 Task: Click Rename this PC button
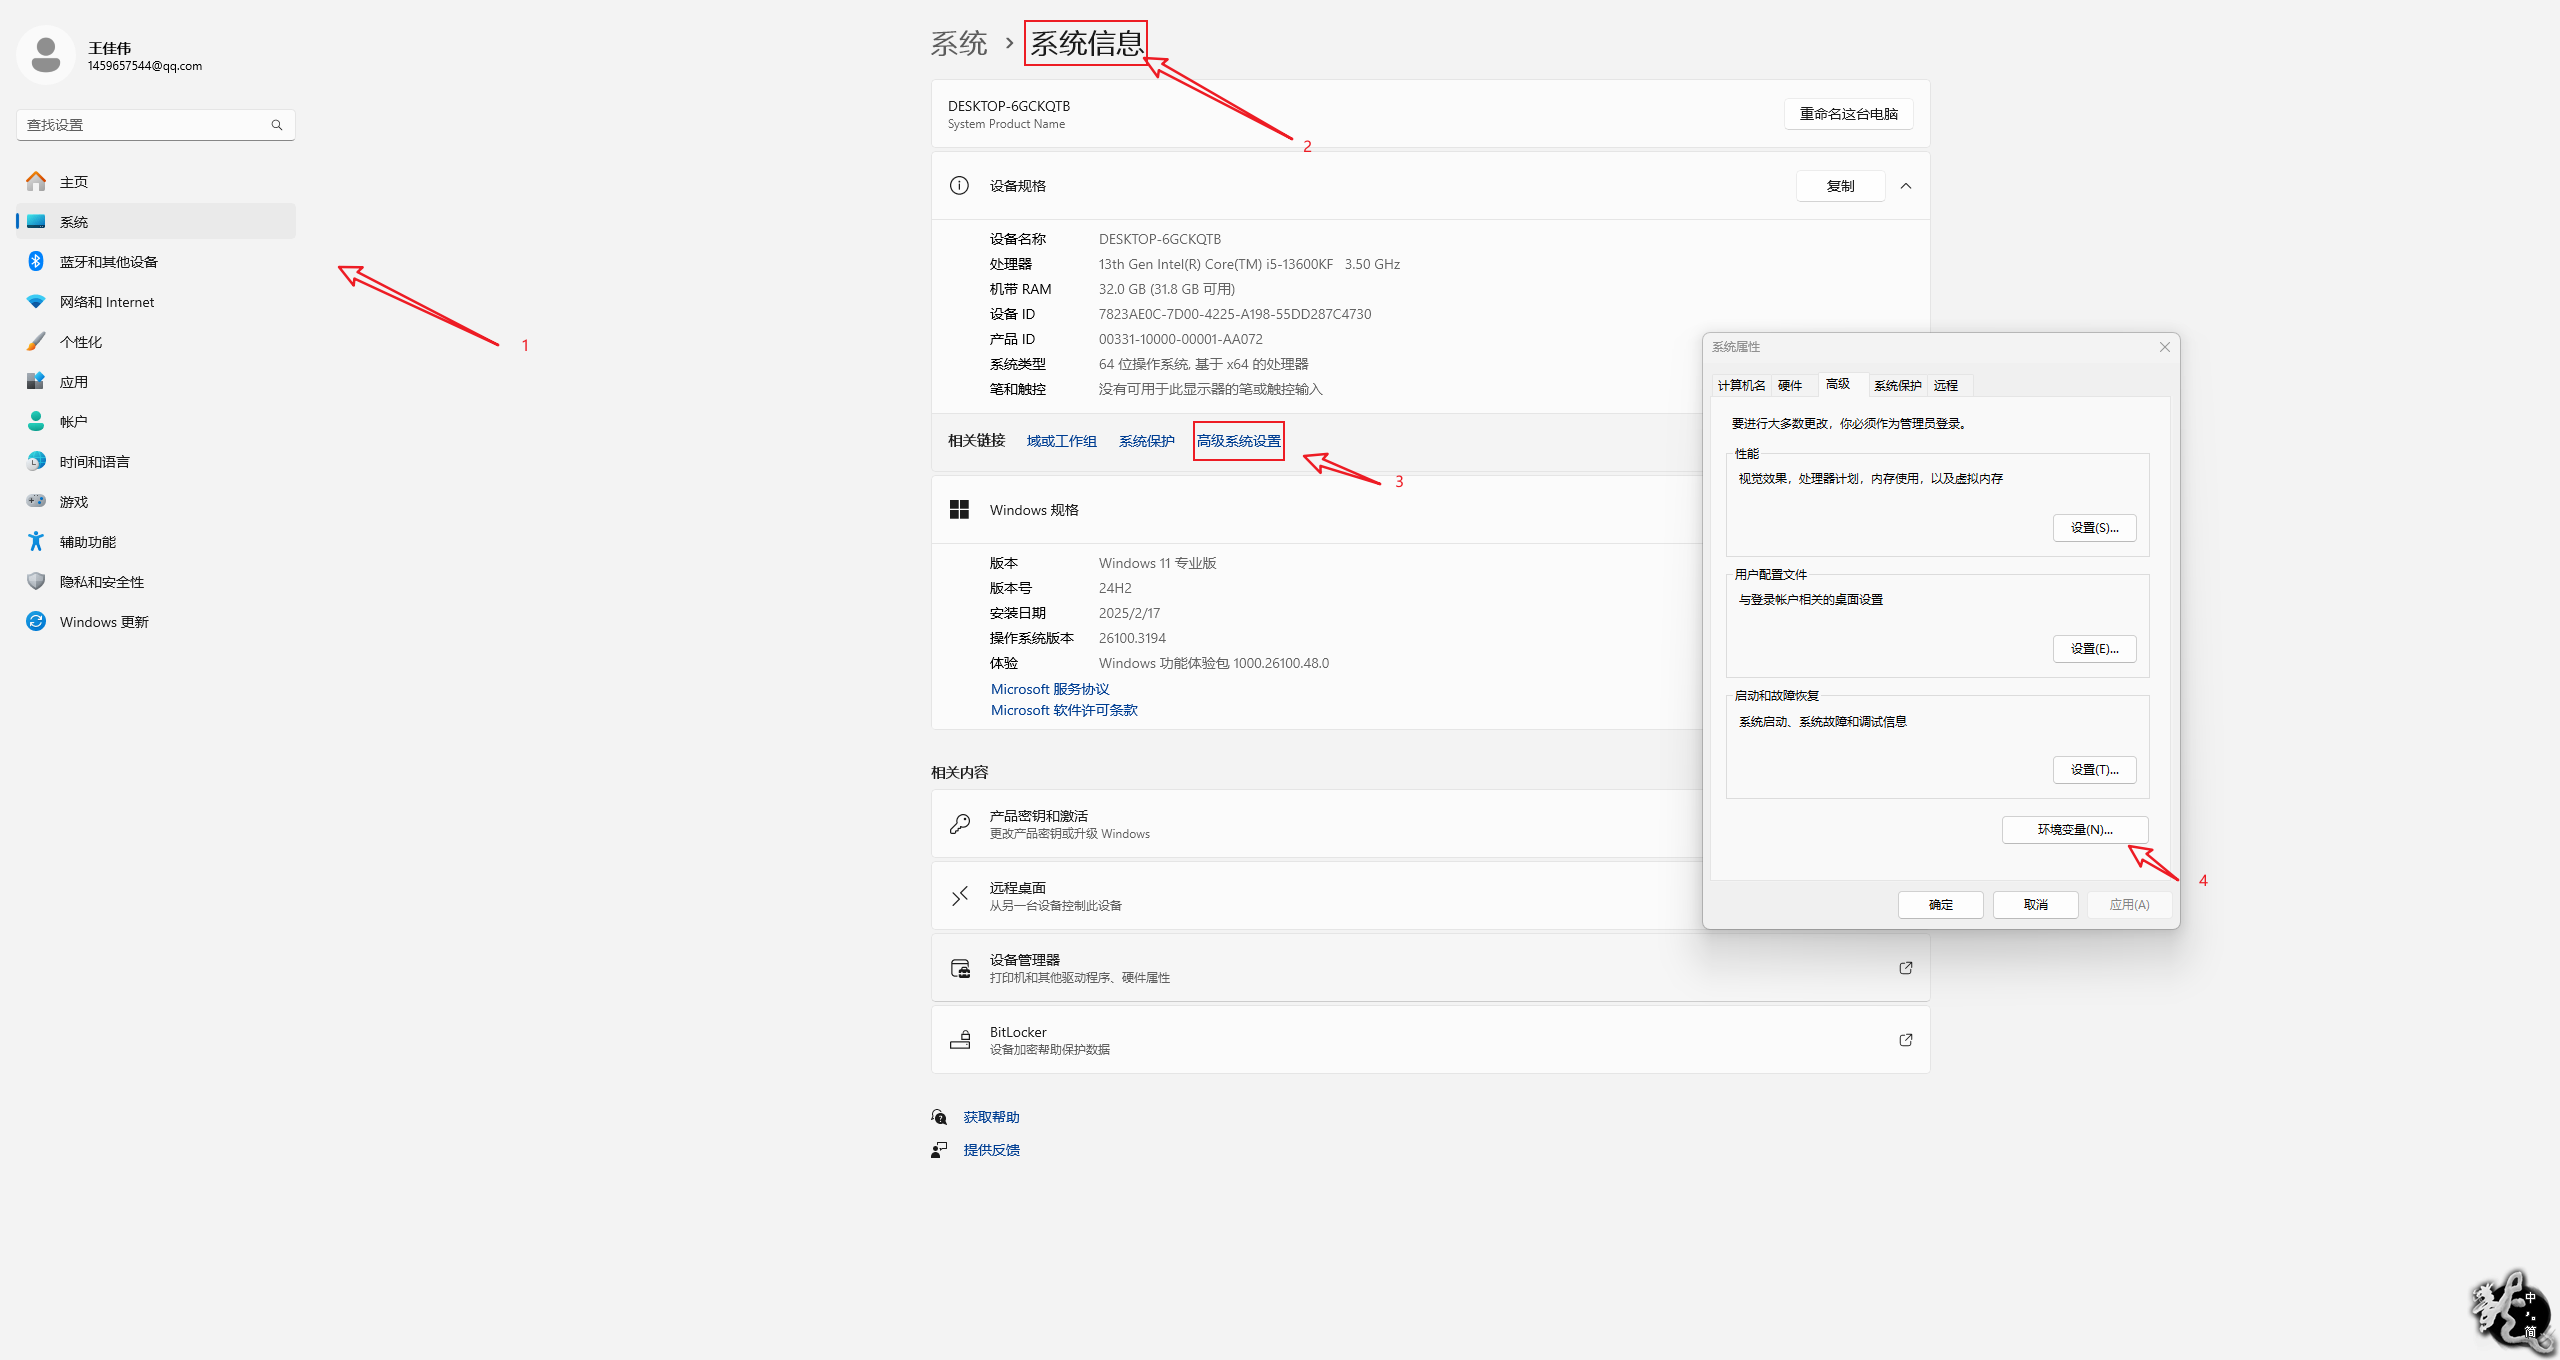(1848, 114)
